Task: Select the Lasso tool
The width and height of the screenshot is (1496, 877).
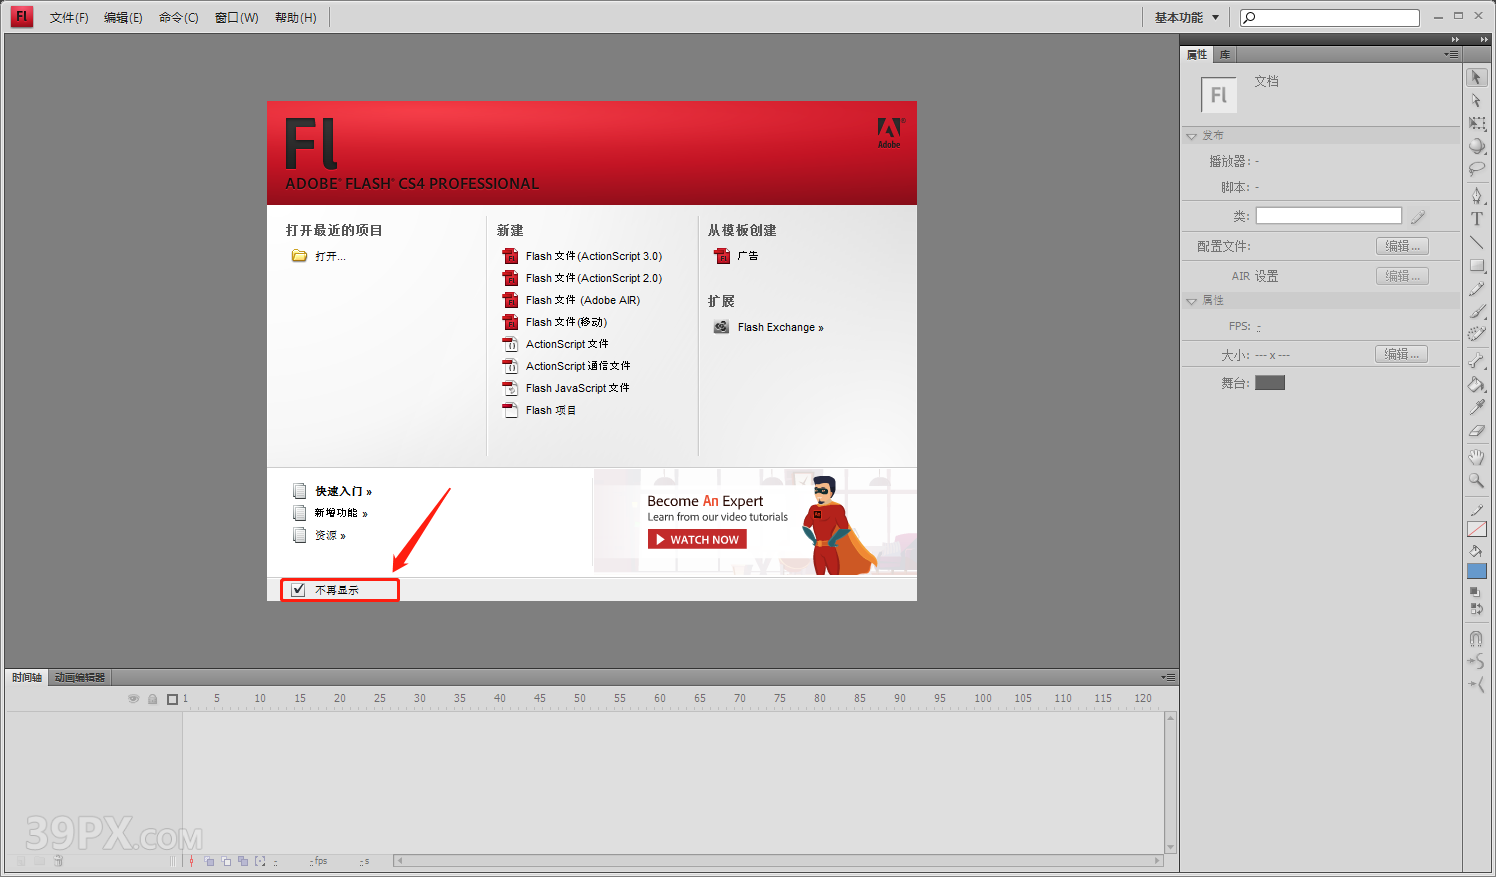Action: [x=1476, y=169]
